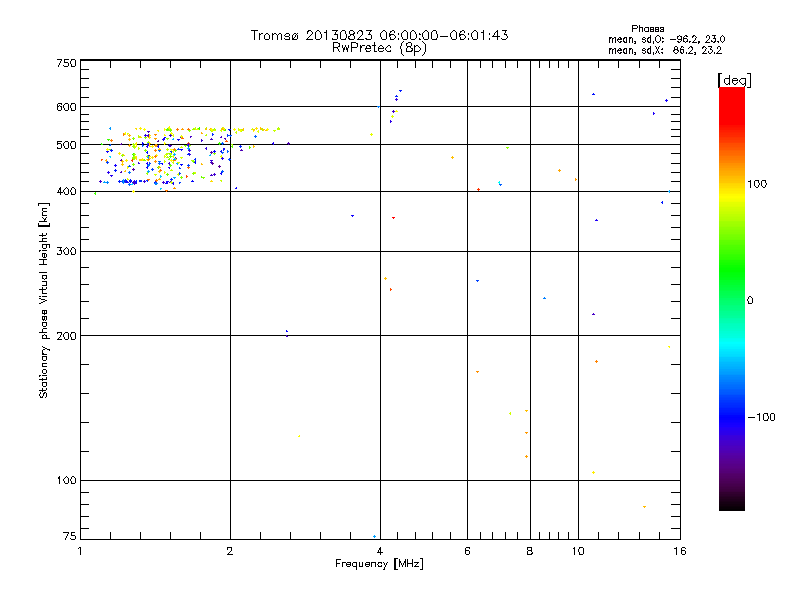This screenshot has width=800, height=600.
Task: Click the colorbar tick label '100'
Action: coord(757,184)
